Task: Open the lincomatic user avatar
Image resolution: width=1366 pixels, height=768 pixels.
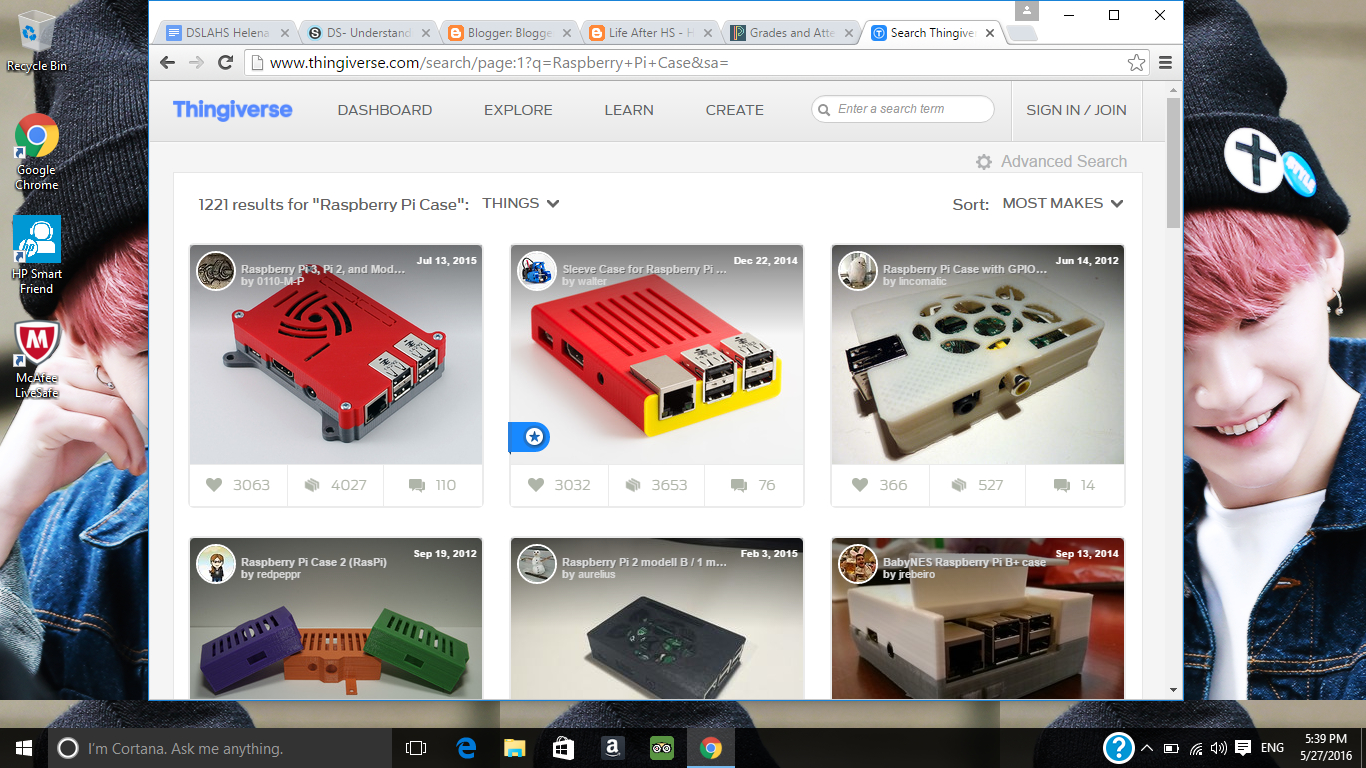Action: click(858, 271)
